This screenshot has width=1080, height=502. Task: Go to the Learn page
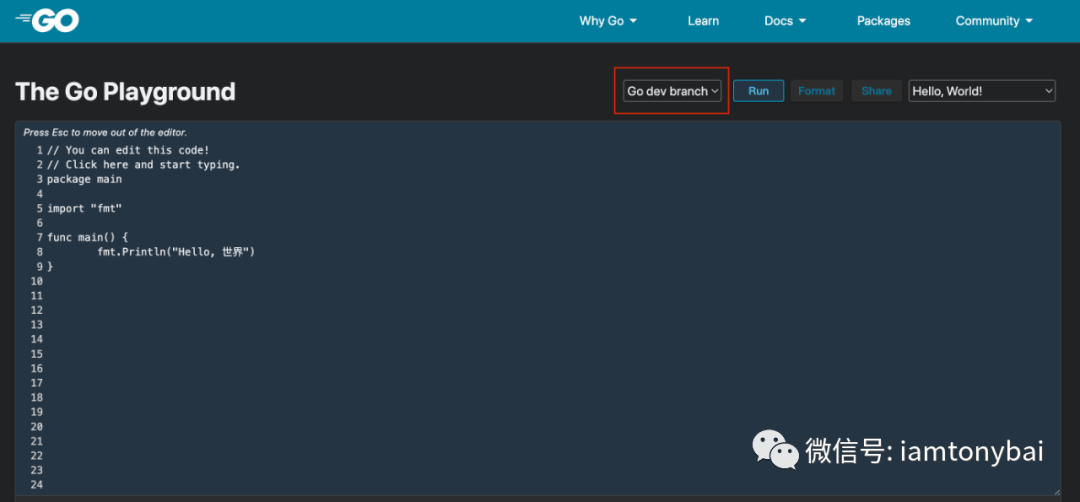[x=703, y=21]
